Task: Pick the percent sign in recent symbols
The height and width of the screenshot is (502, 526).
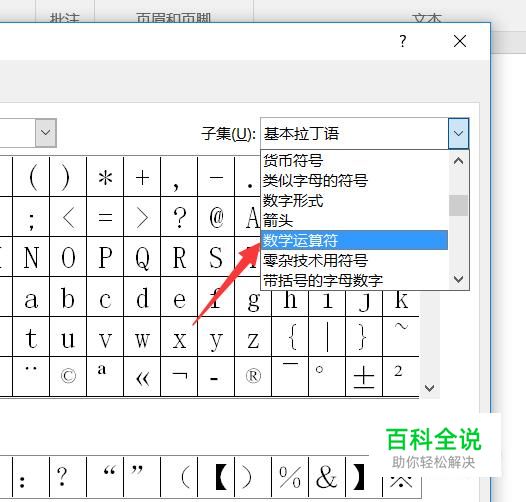Action: (290, 476)
